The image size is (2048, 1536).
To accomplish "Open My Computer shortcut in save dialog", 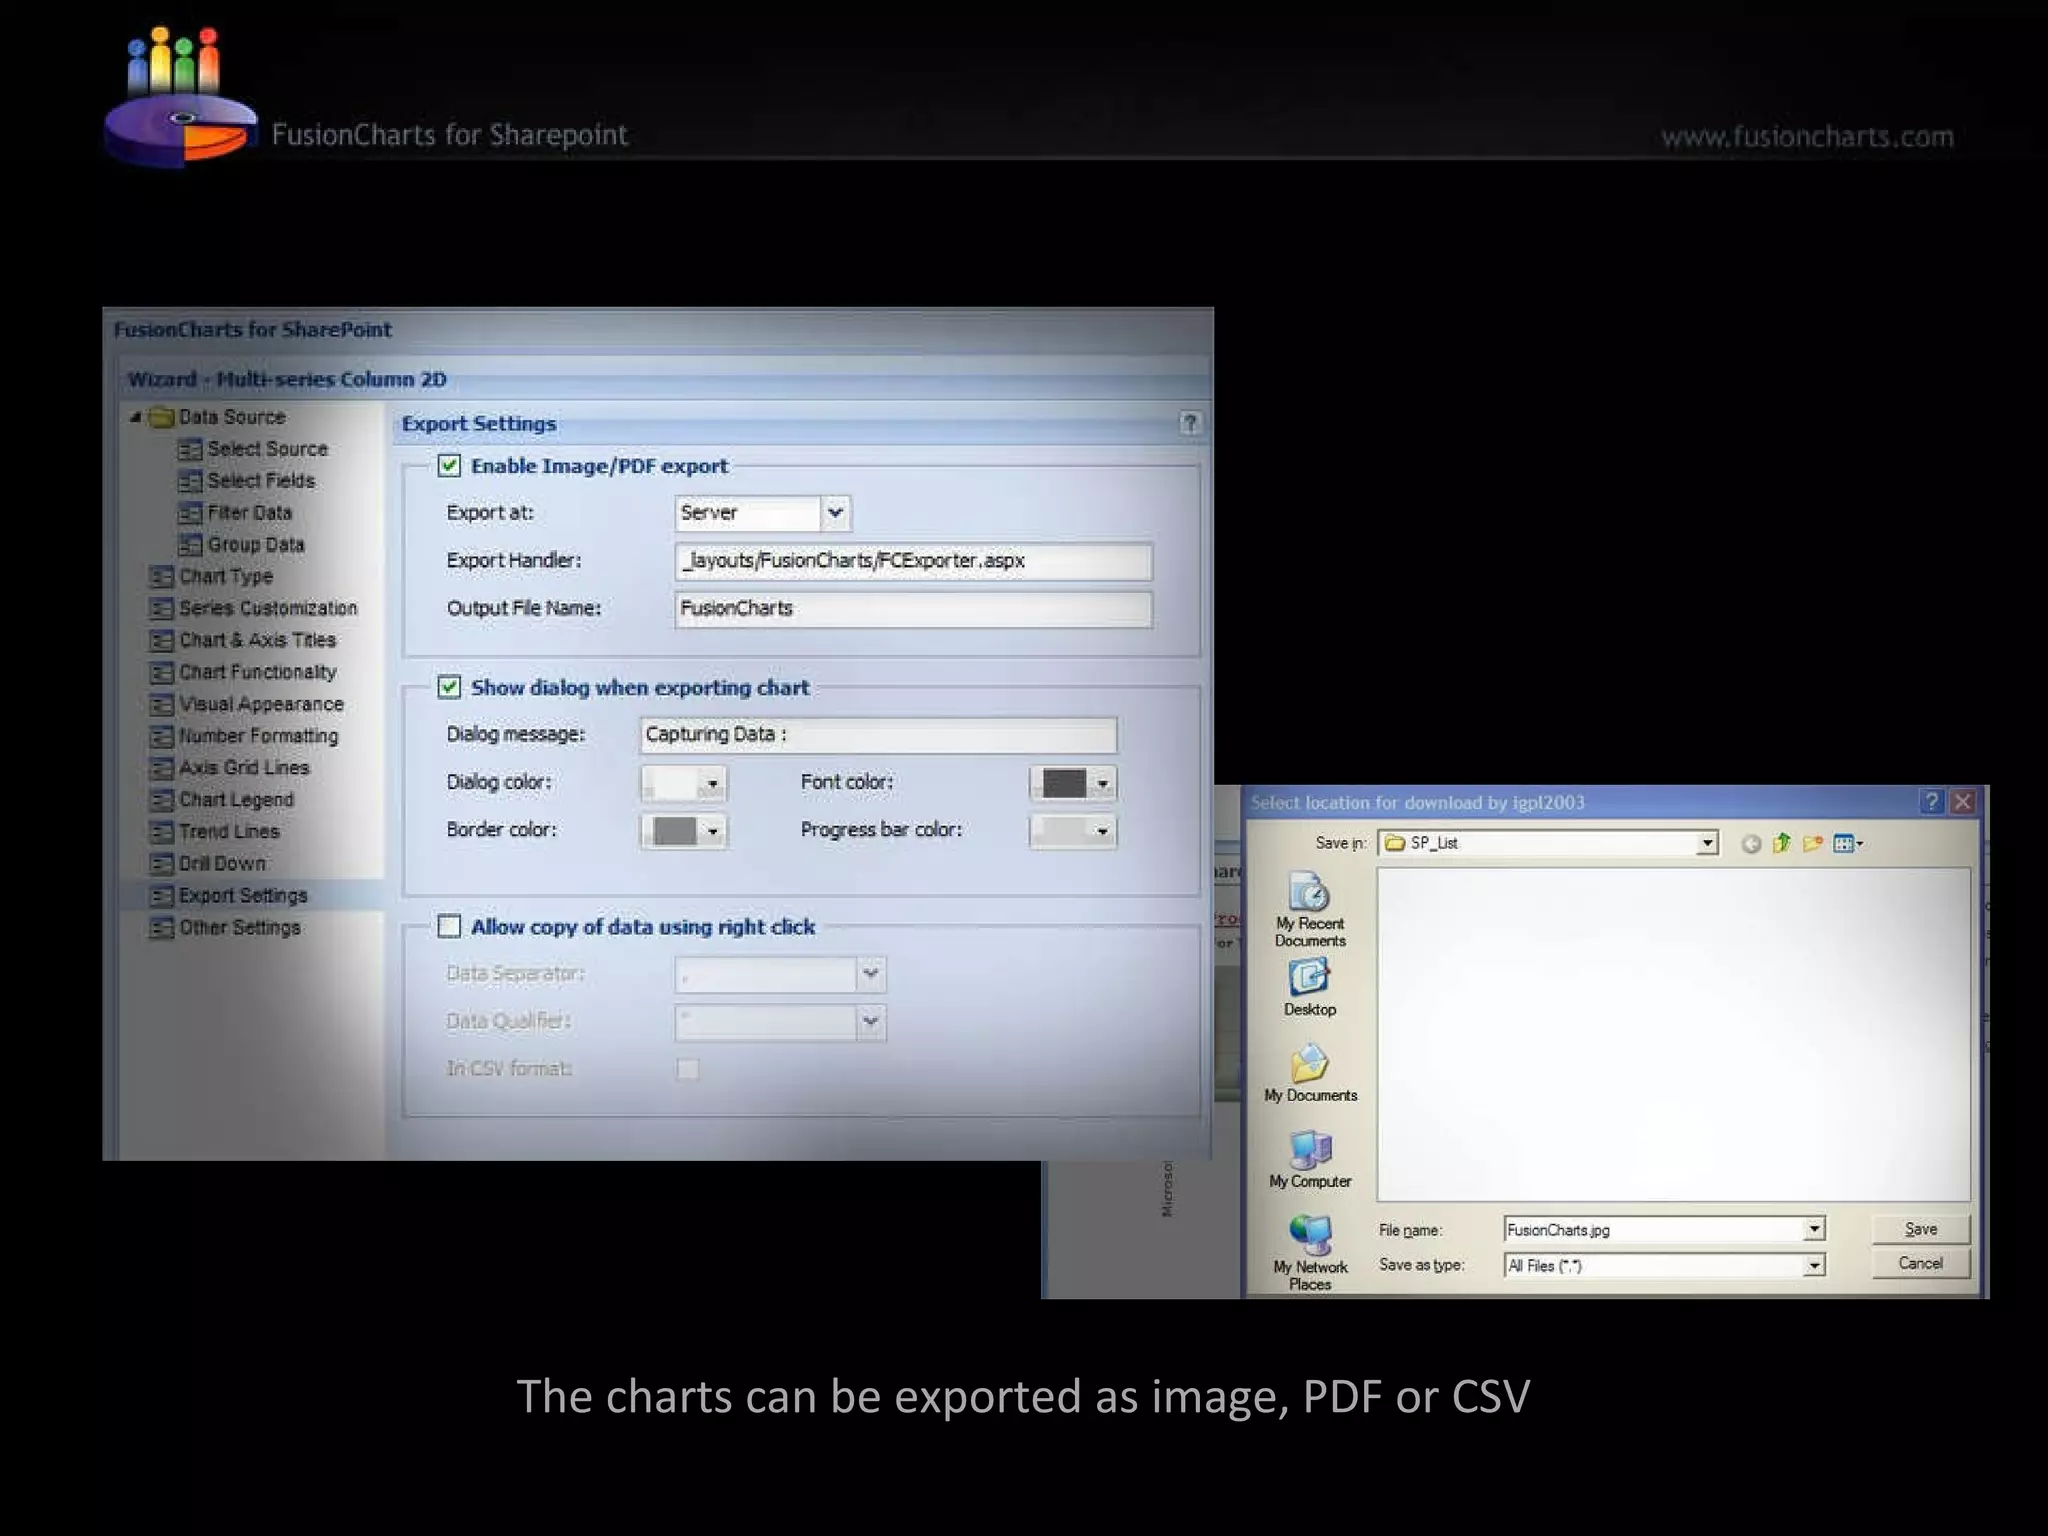I will [x=1310, y=1159].
